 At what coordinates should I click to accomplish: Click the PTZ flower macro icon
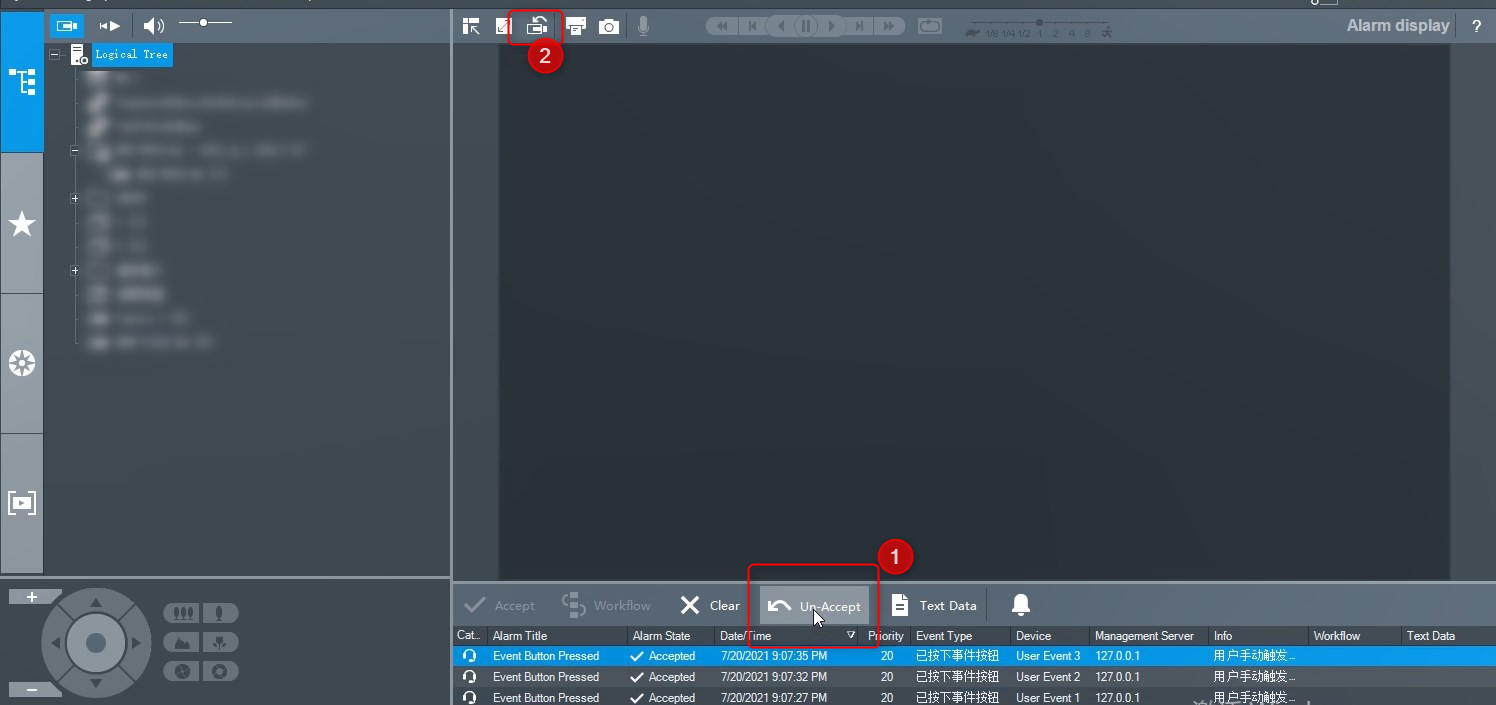pos(220,642)
